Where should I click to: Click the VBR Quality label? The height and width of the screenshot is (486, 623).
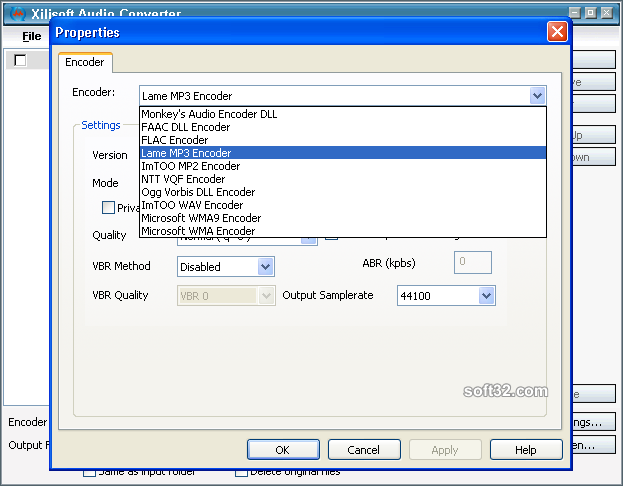(120, 295)
